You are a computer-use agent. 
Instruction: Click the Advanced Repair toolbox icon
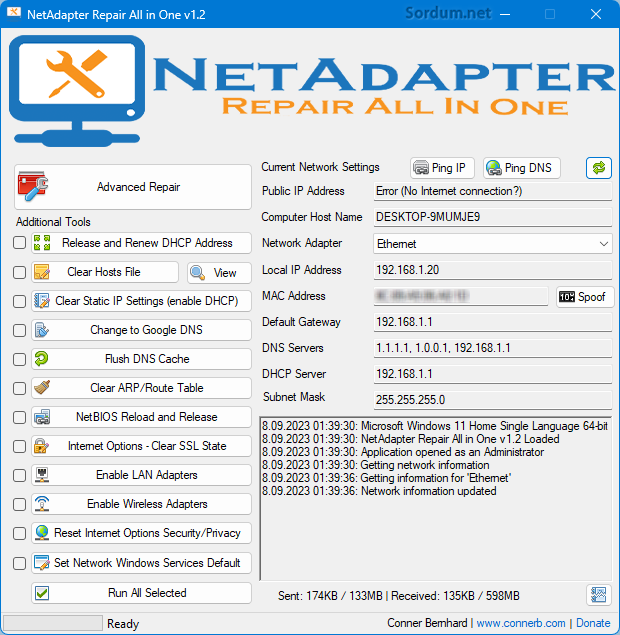point(33,186)
